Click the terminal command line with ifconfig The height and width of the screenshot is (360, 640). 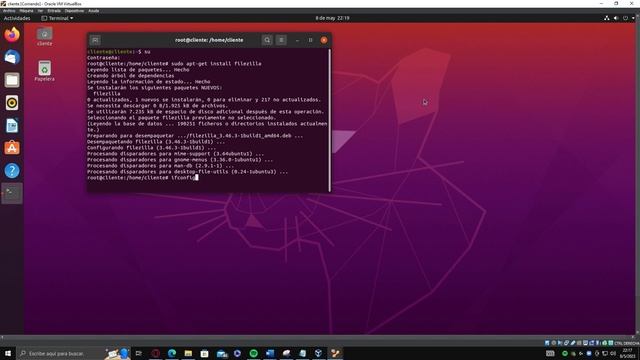click(x=142, y=178)
